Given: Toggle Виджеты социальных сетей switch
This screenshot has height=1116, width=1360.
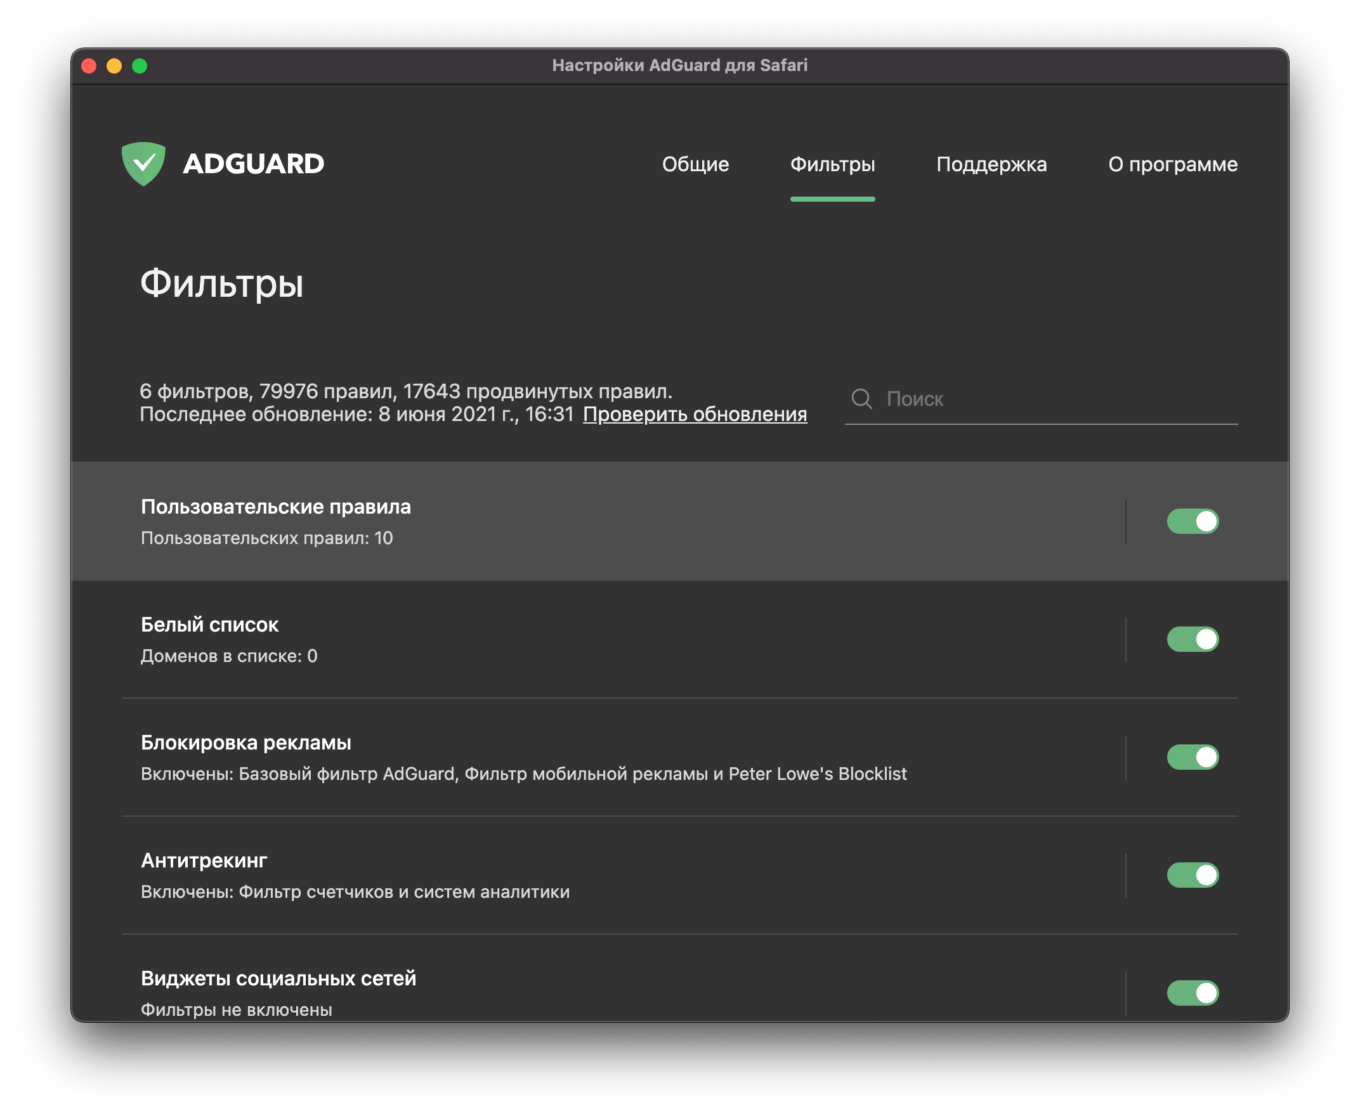Looking at the screenshot, I should coord(1193,993).
